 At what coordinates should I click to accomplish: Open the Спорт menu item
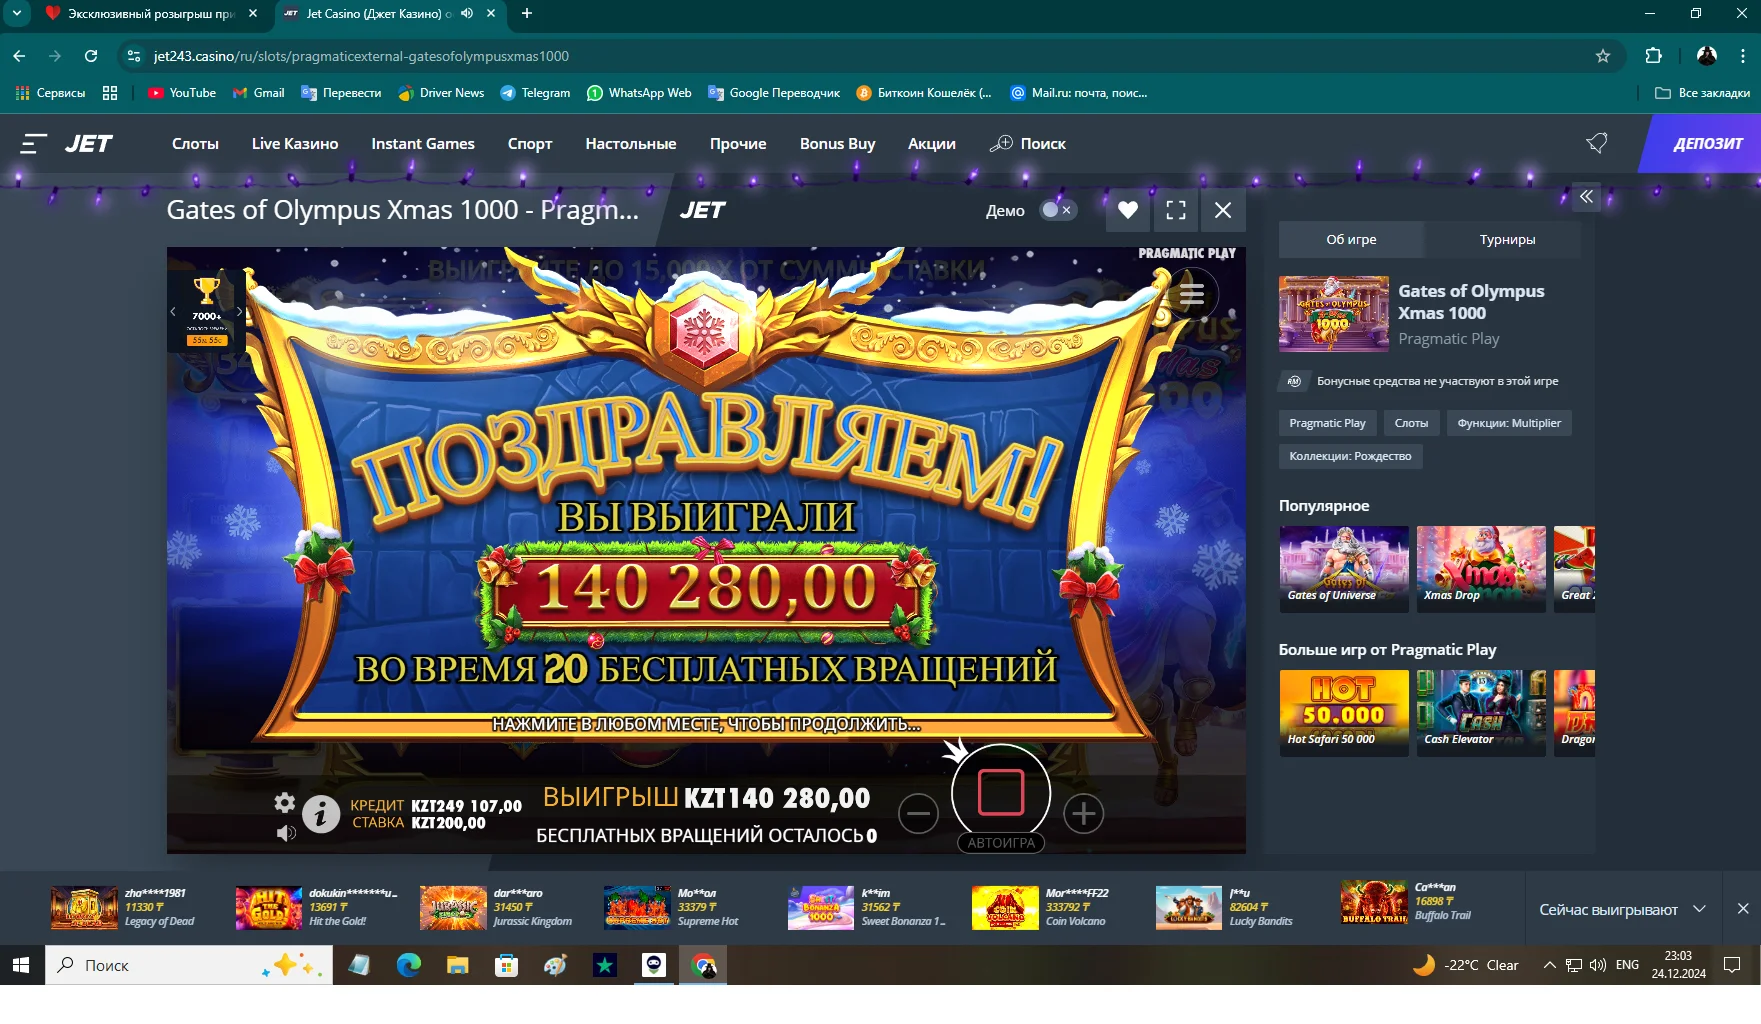pos(530,144)
